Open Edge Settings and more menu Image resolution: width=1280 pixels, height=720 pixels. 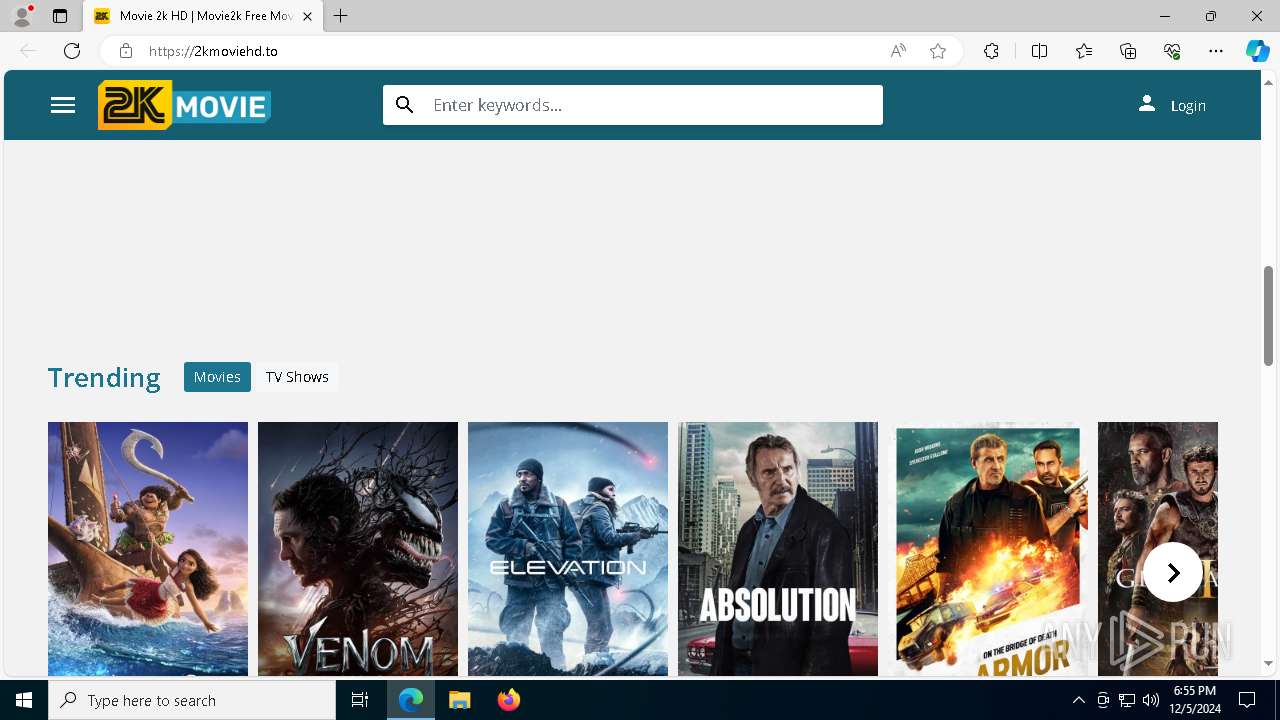click(1216, 51)
